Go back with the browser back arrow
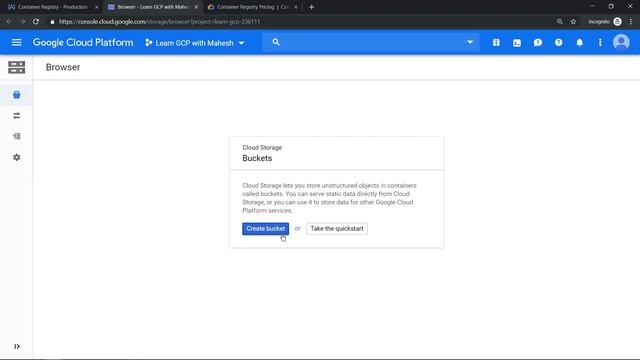The width and height of the screenshot is (640, 360). pos(9,22)
